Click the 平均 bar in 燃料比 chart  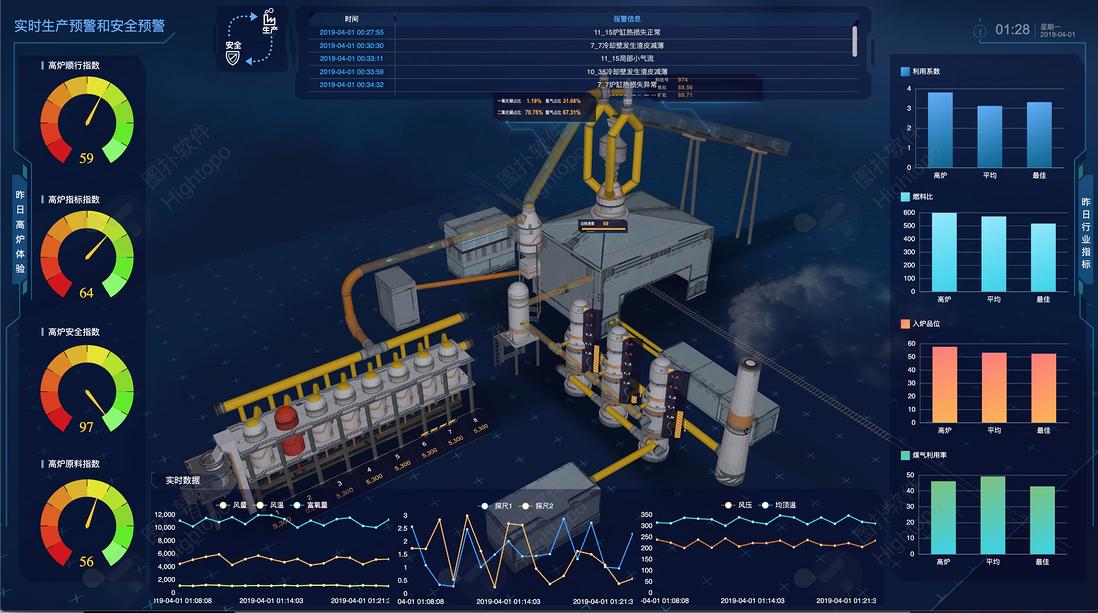(994, 254)
